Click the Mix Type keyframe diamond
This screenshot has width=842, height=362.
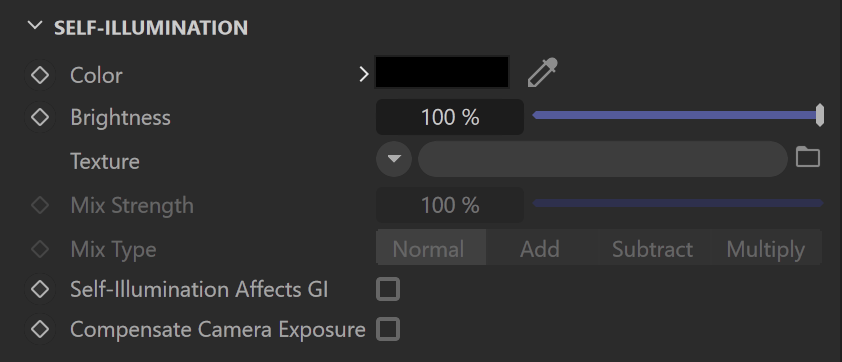pyautogui.click(x=40, y=249)
